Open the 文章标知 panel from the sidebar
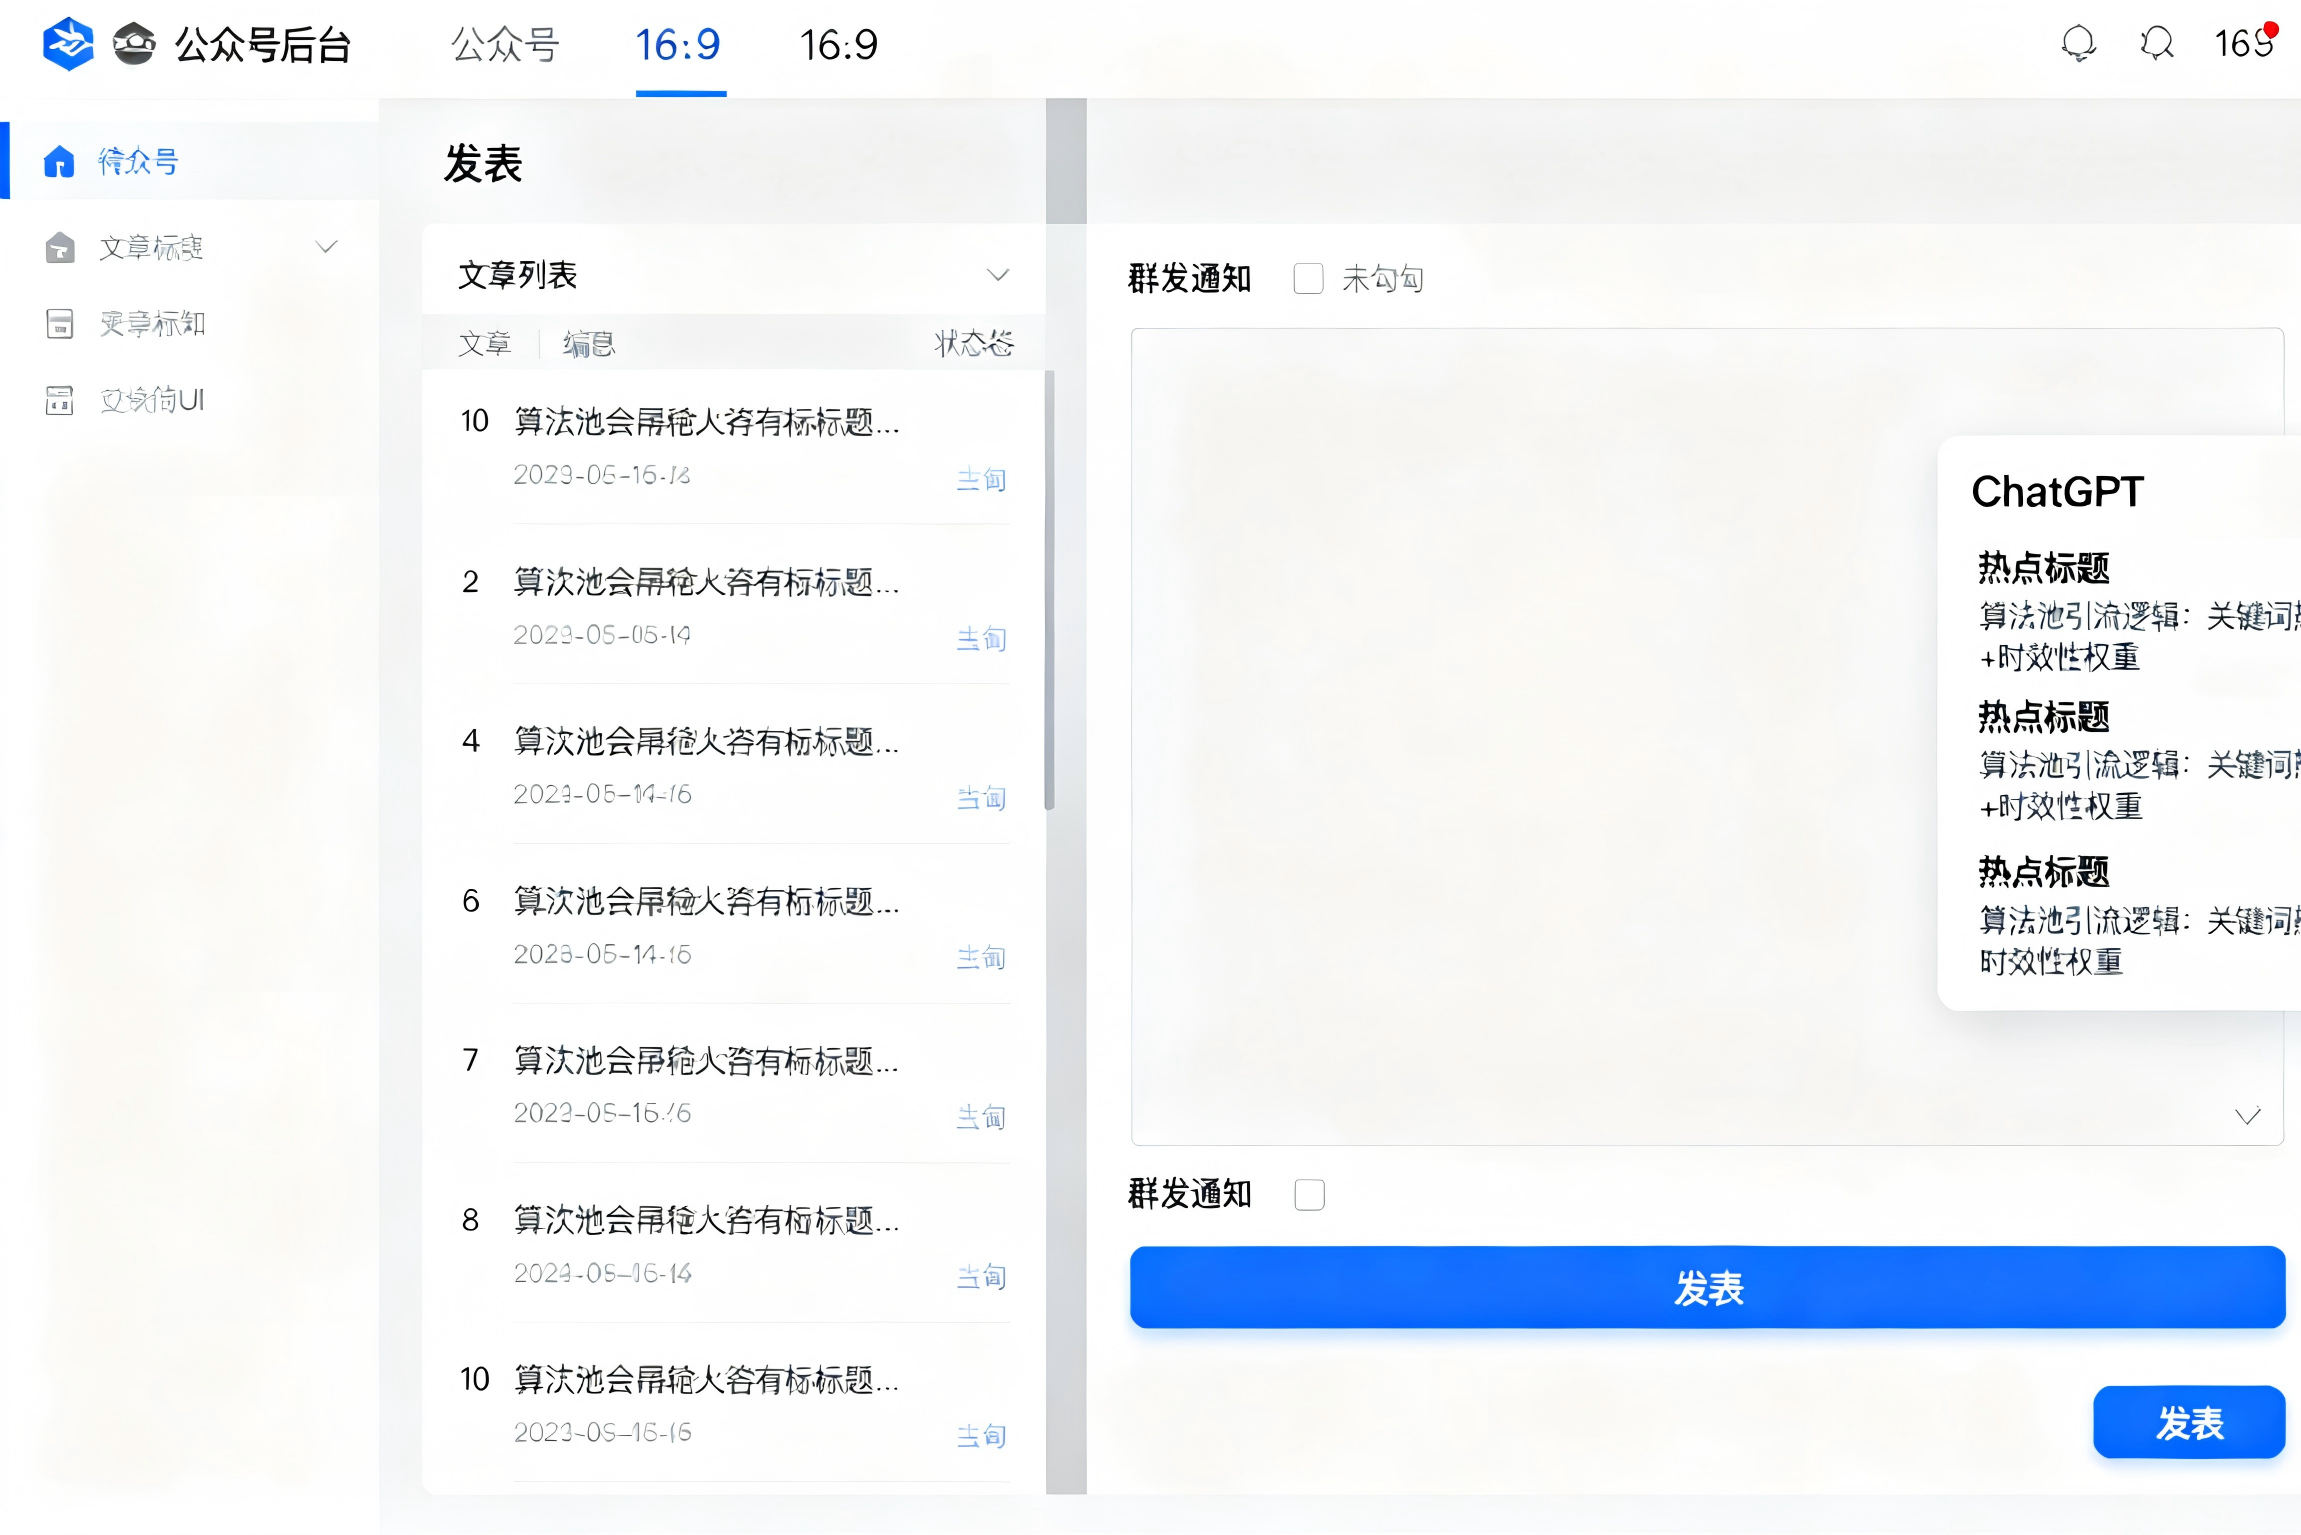 pyautogui.click(x=60, y=323)
